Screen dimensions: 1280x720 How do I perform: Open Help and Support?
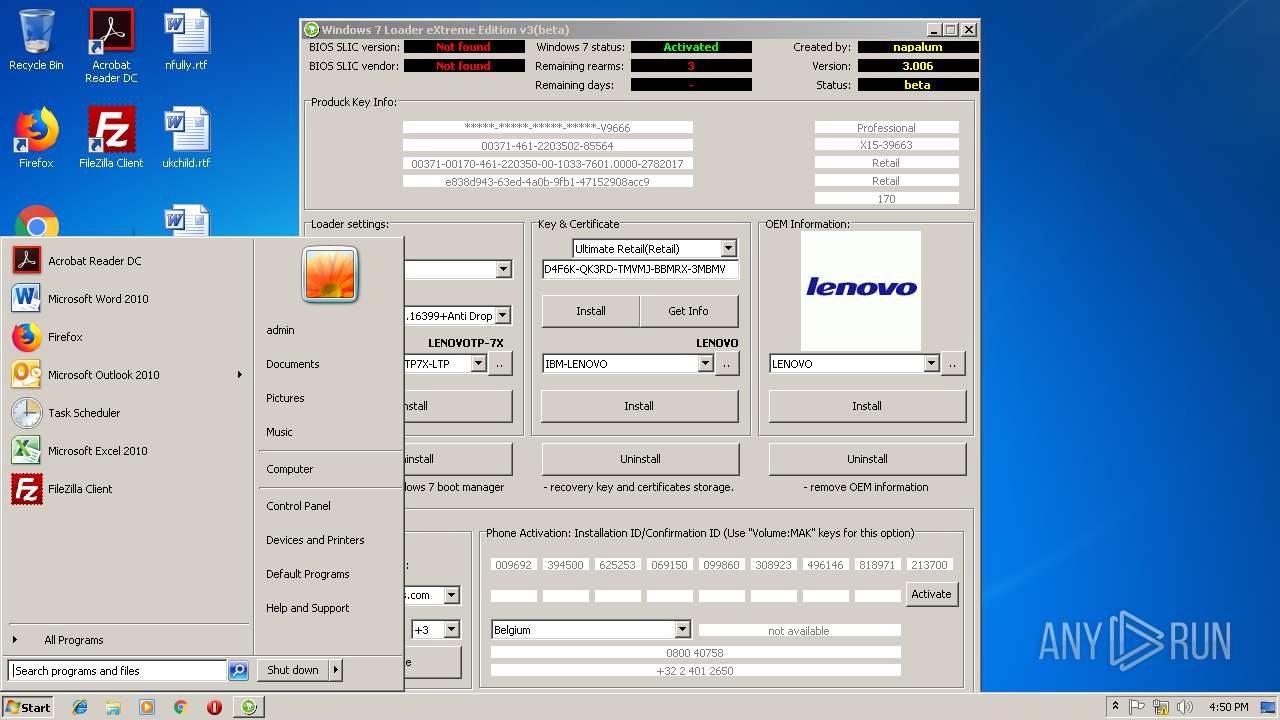pos(307,608)
